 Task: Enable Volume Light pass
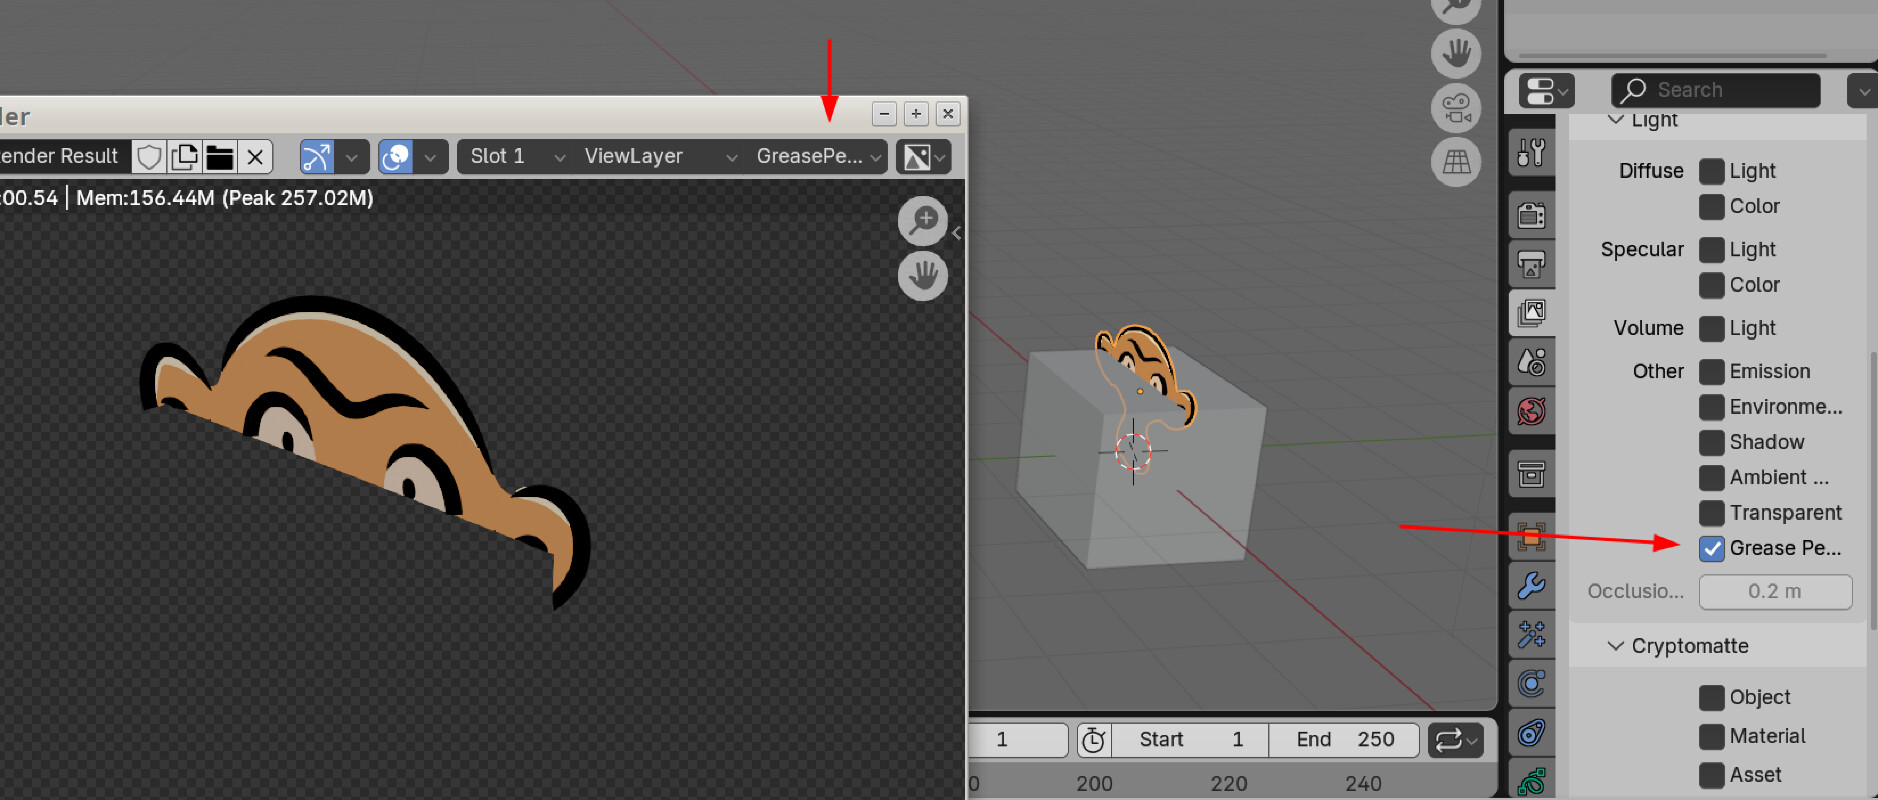(1712, 328)
